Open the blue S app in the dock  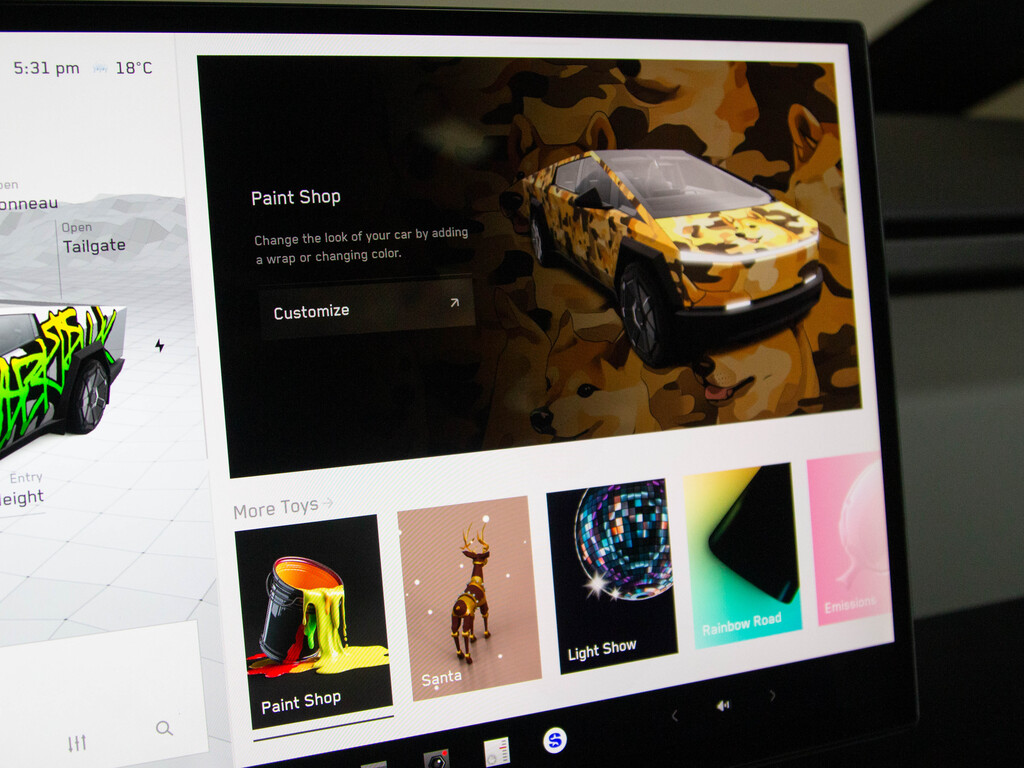tap(554, 740)
